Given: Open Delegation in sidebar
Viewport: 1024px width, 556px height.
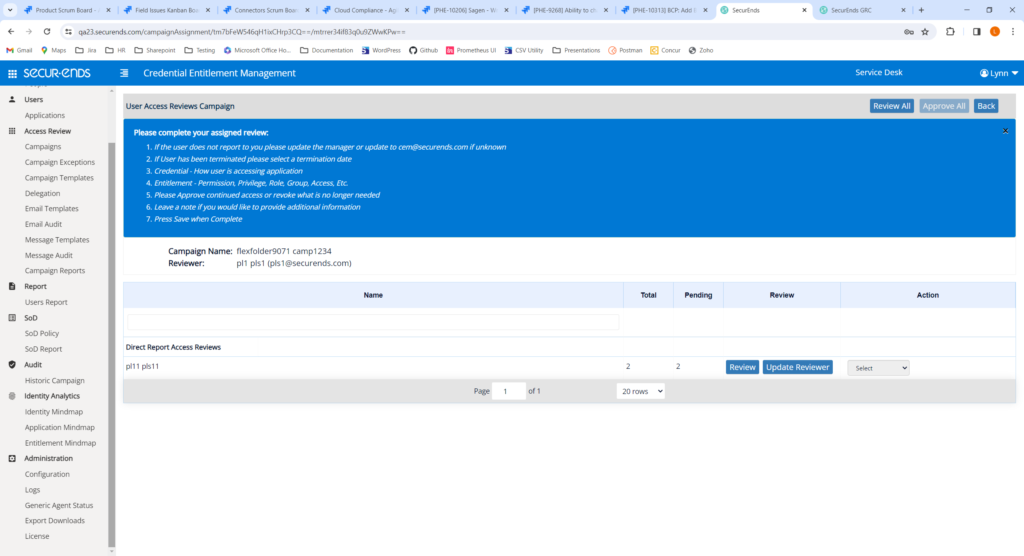Looking at the screenshot, I should [x=42, y=193].
